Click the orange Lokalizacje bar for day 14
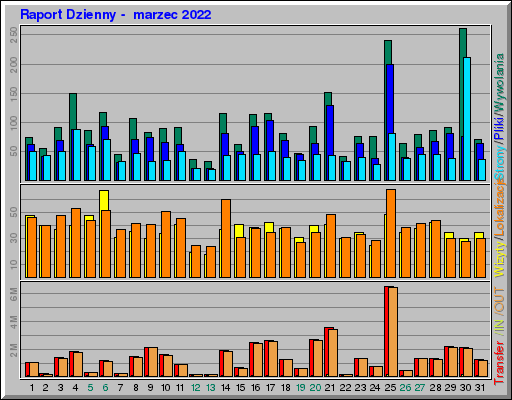The image size is (512, 400). [226, 238]
